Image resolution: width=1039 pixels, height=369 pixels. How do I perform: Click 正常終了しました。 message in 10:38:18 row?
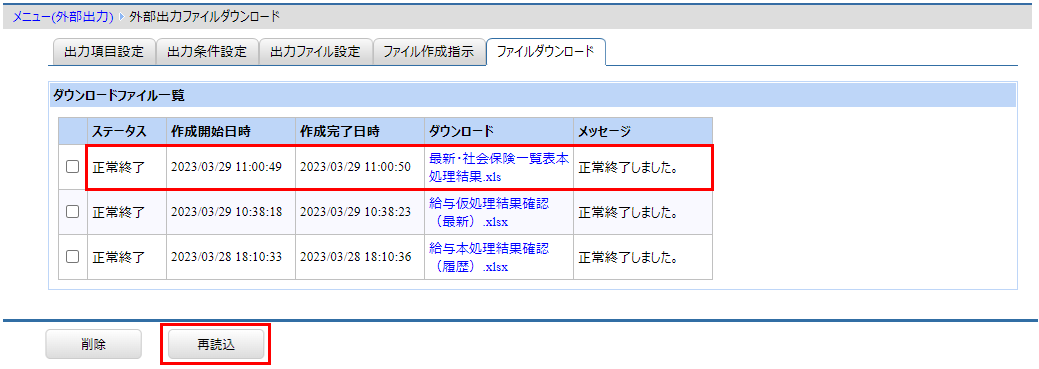[x=627, y=213]
